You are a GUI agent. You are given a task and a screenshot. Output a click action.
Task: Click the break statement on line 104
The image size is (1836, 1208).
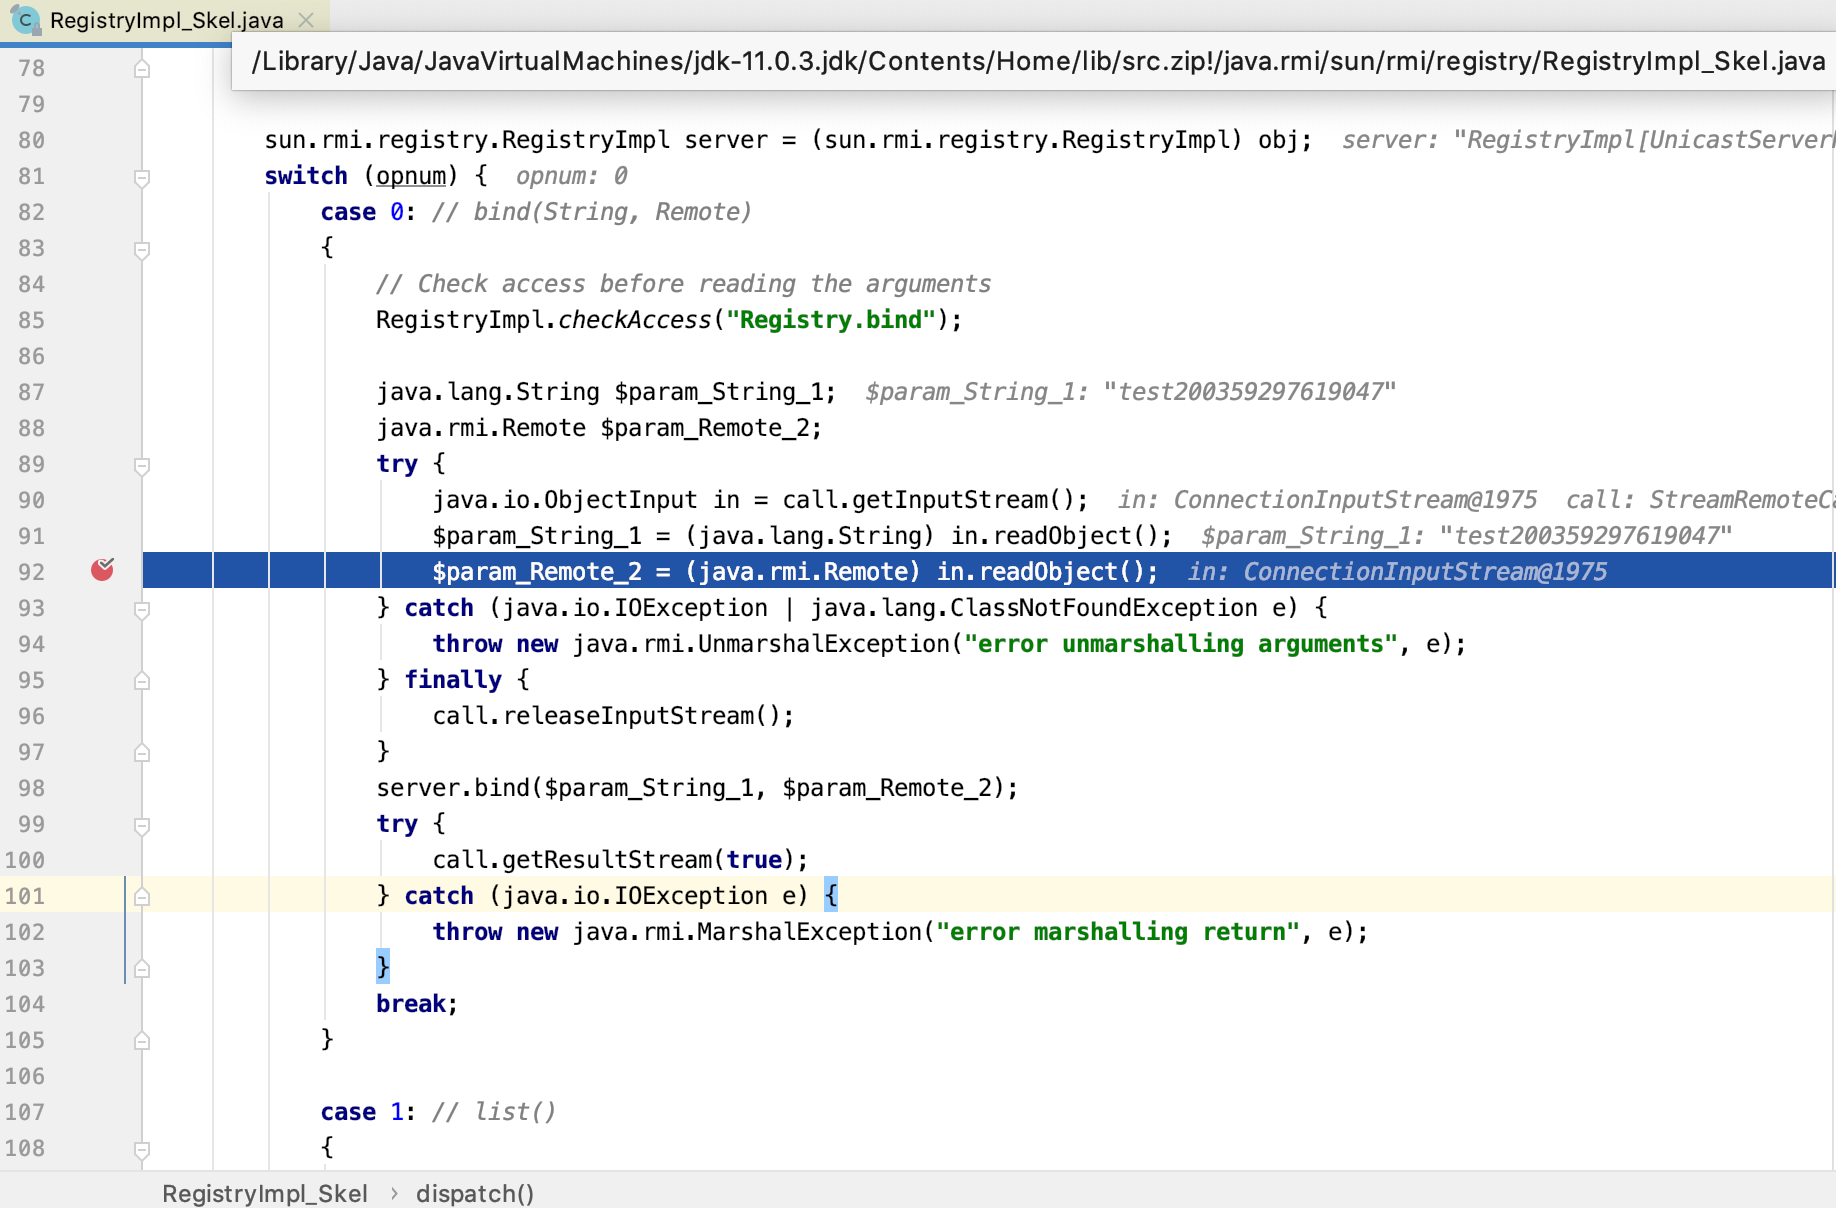(x=417, y=1004)
